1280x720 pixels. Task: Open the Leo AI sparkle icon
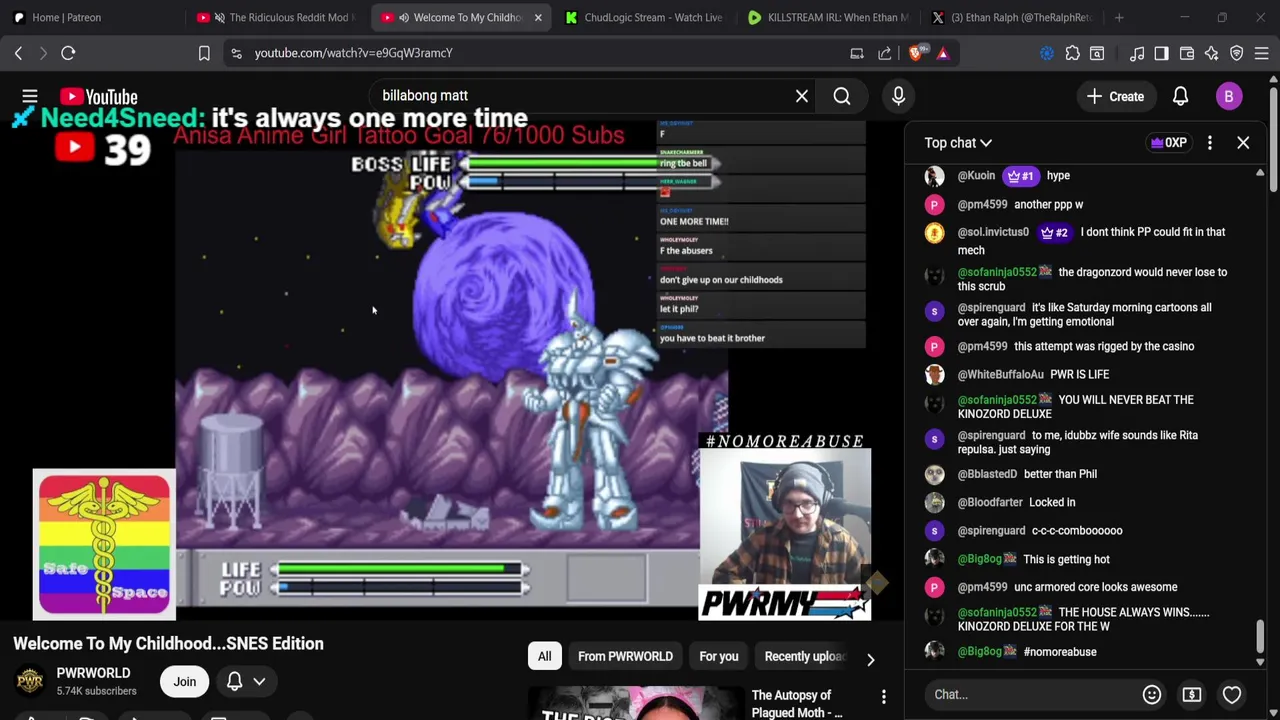tap(1211, 53)
